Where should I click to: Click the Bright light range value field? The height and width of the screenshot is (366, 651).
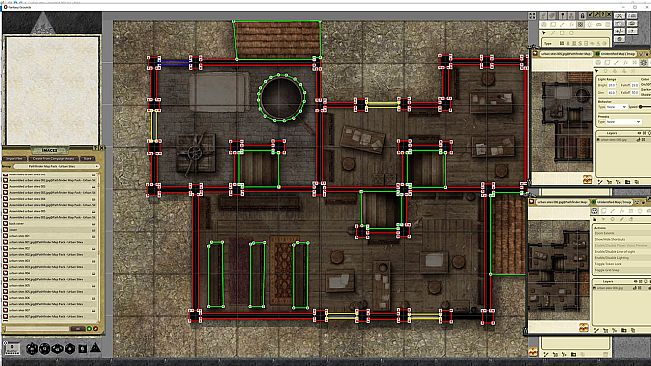pyautogui.click(x=612, y=85)
